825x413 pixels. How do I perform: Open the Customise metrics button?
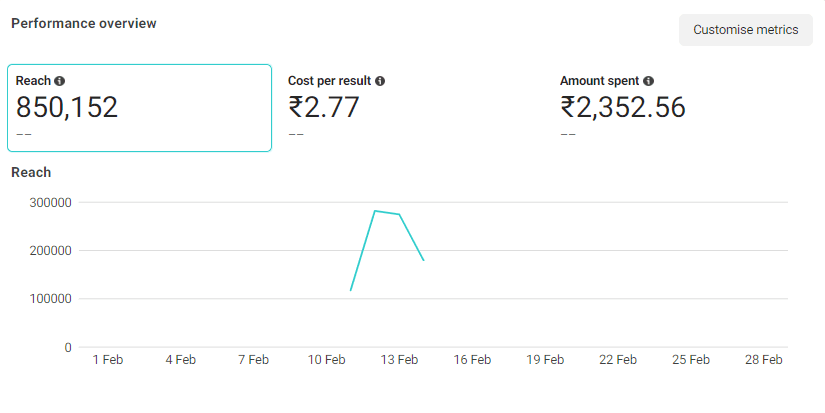coord(746,30)
